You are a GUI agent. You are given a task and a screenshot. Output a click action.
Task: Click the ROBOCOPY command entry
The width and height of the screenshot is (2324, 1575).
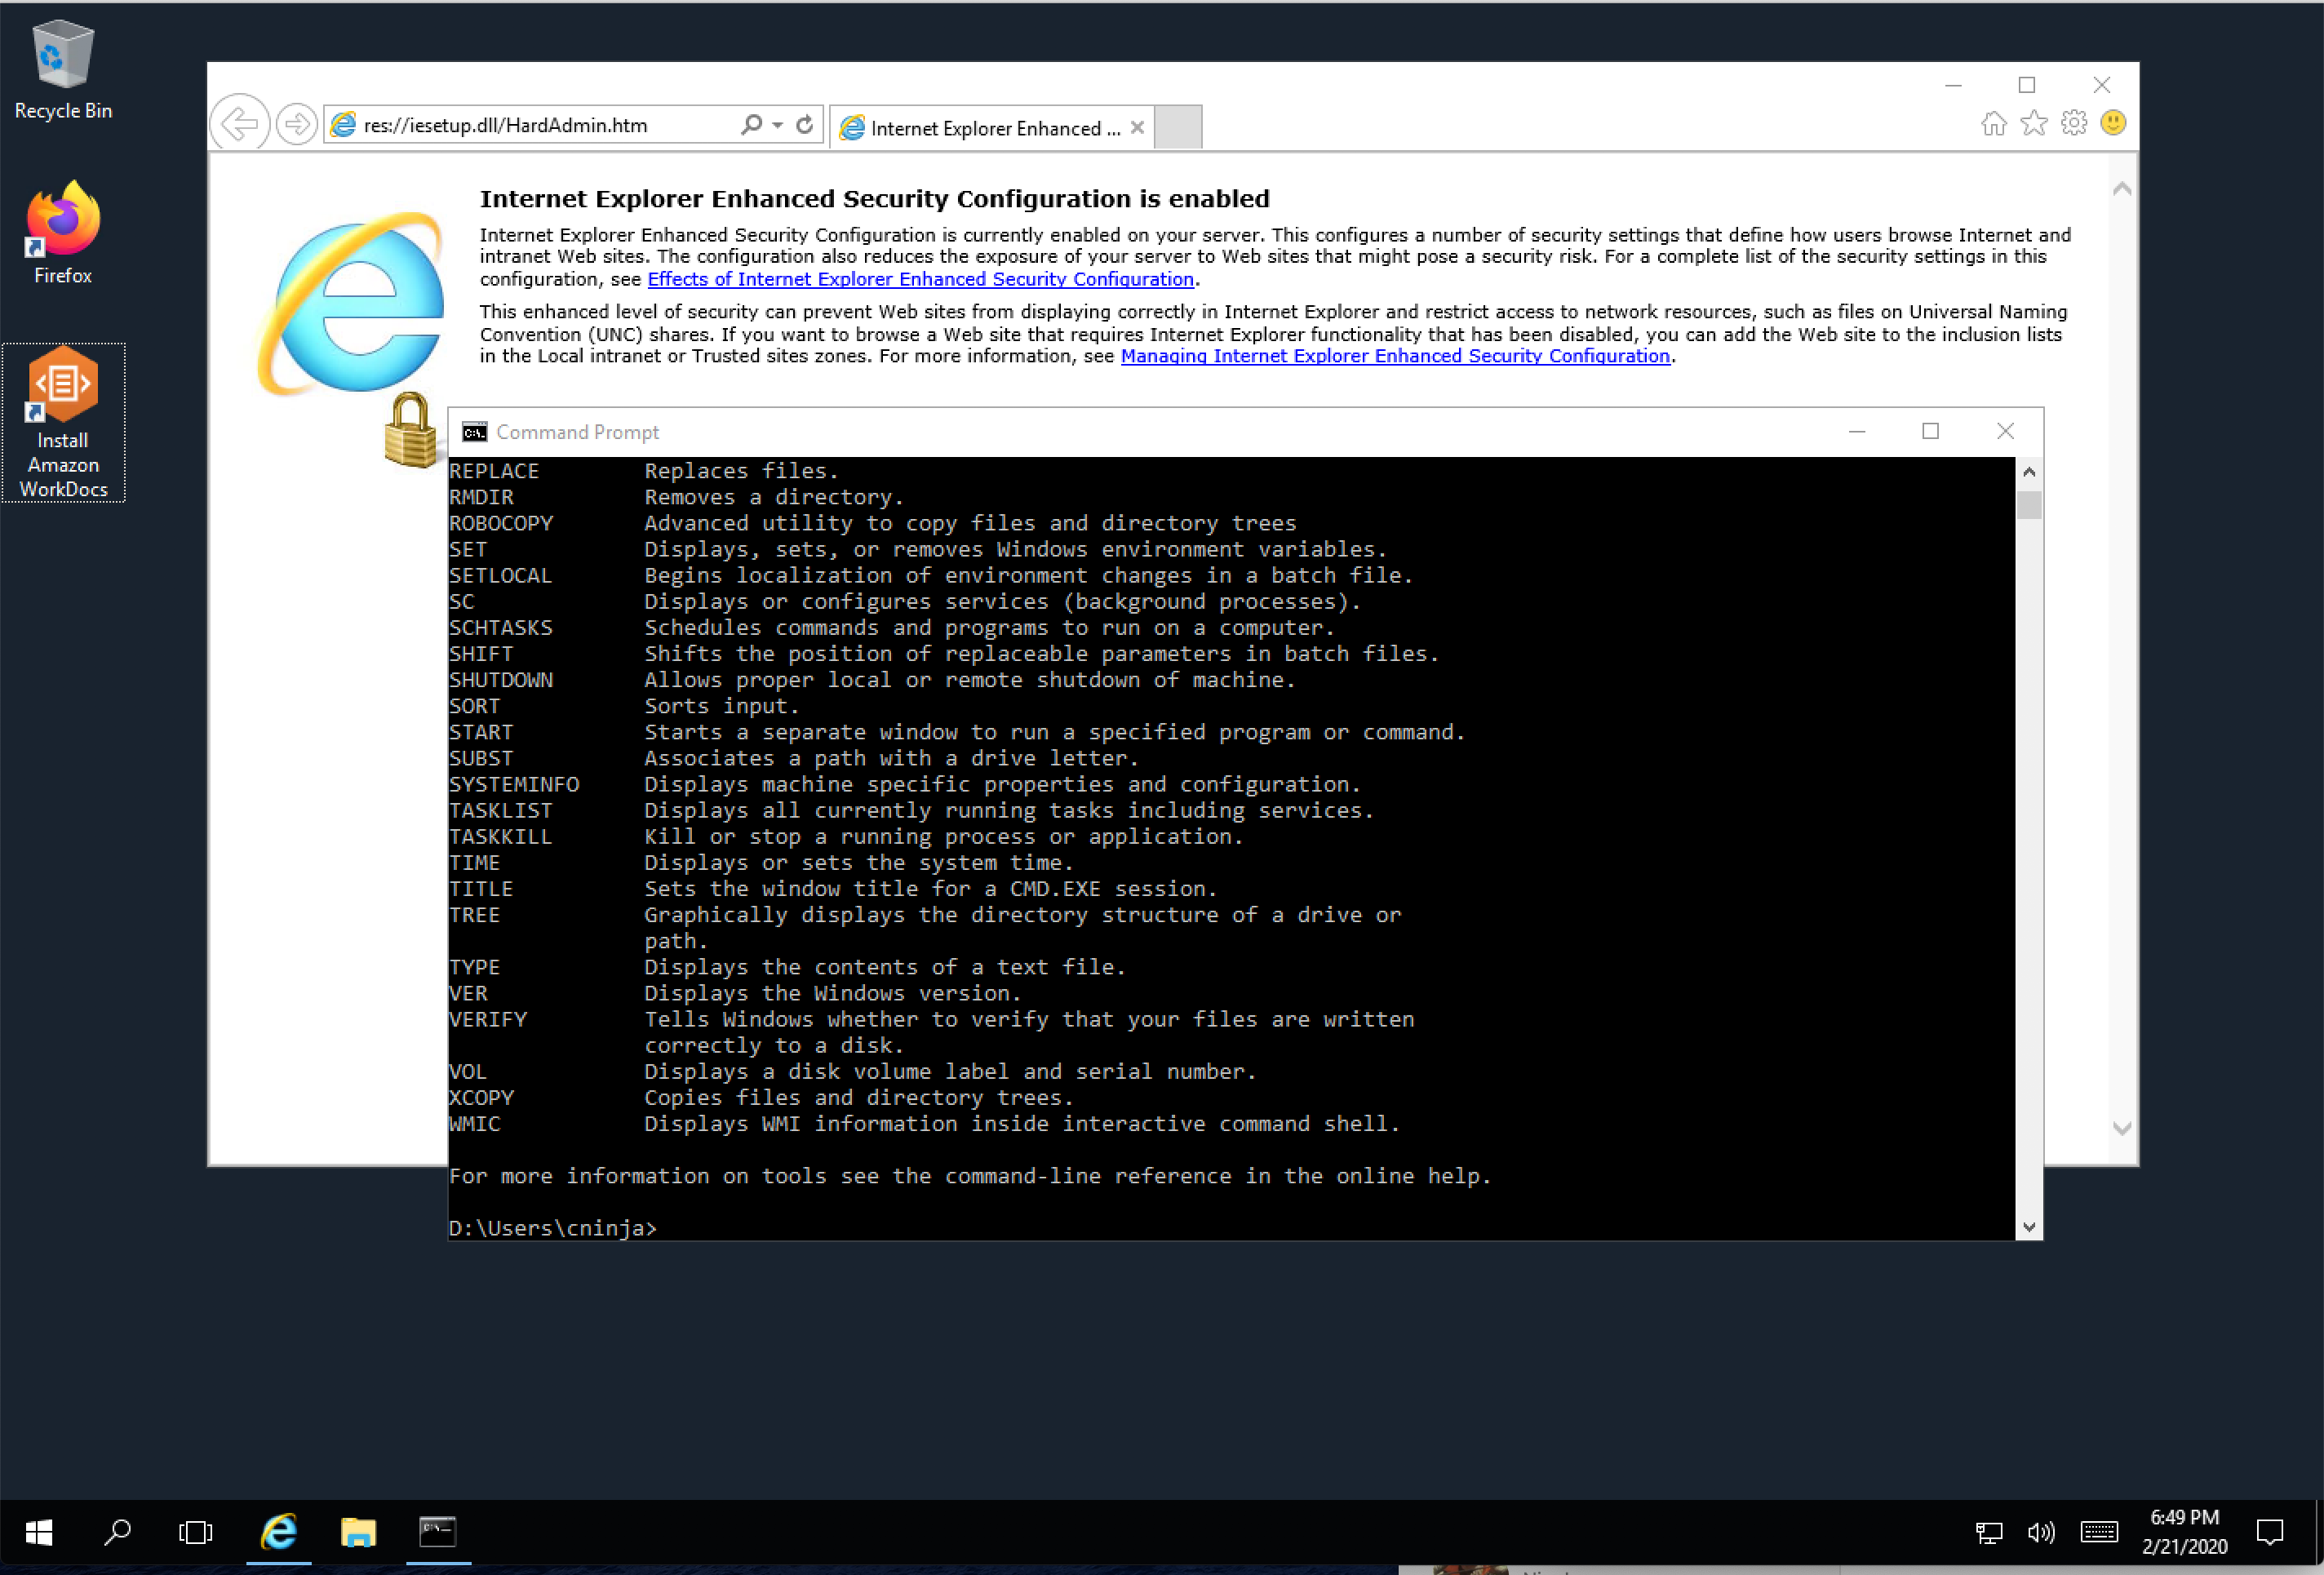[x=501, y=523]
